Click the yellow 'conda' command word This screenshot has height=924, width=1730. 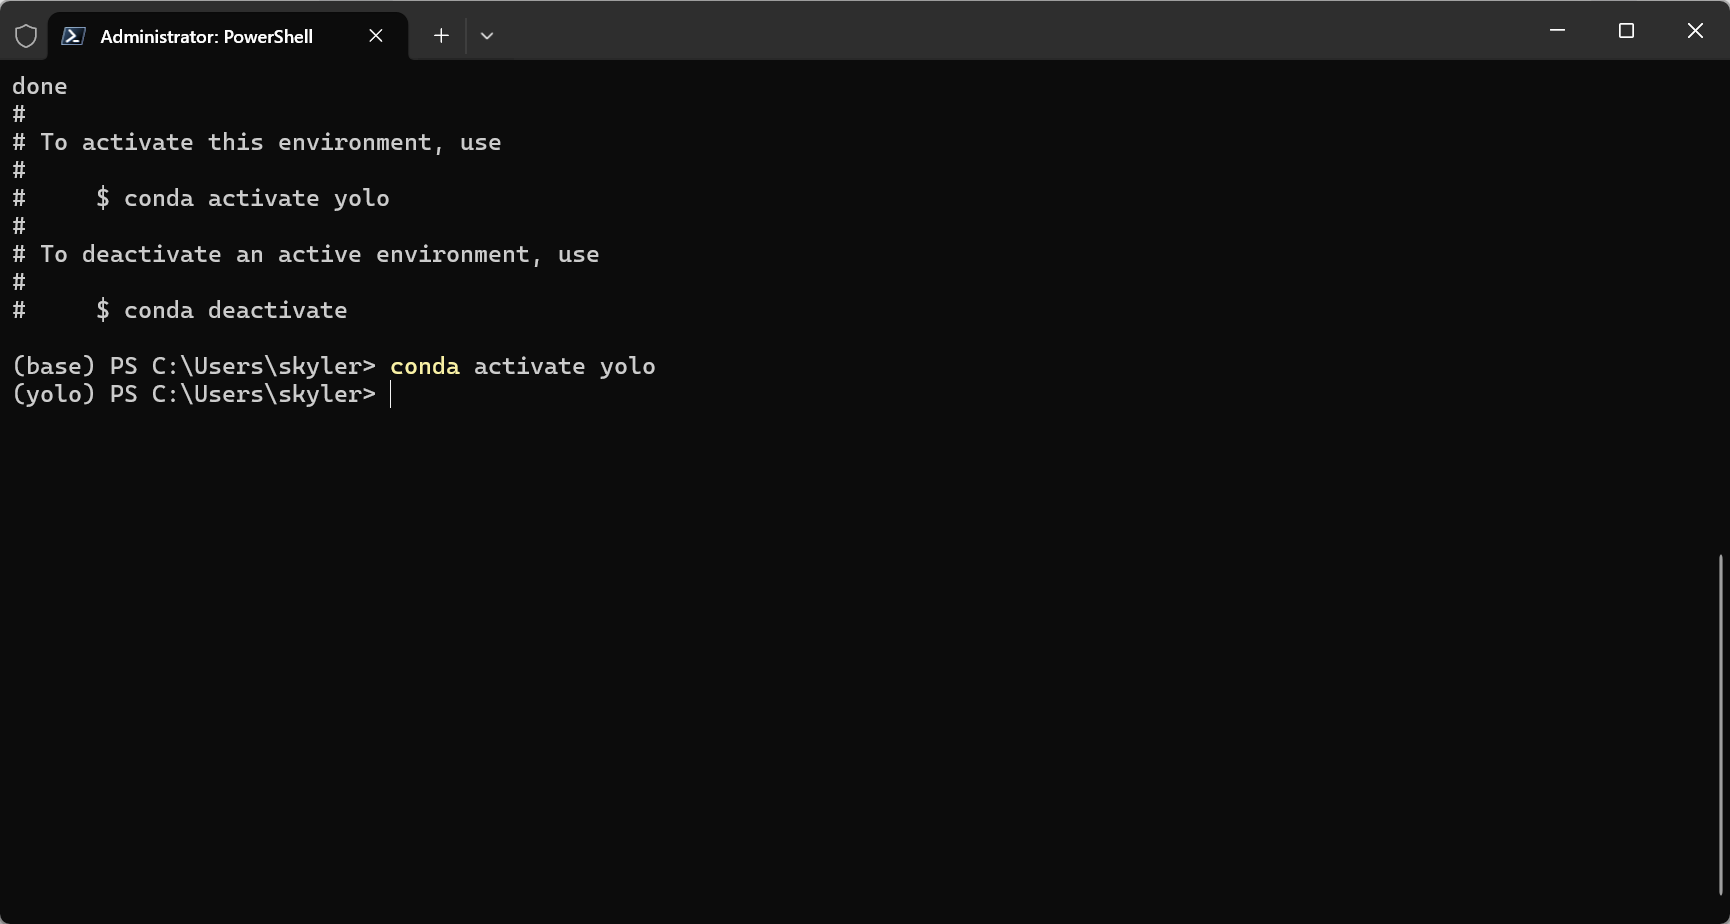(x=425, y=367)
